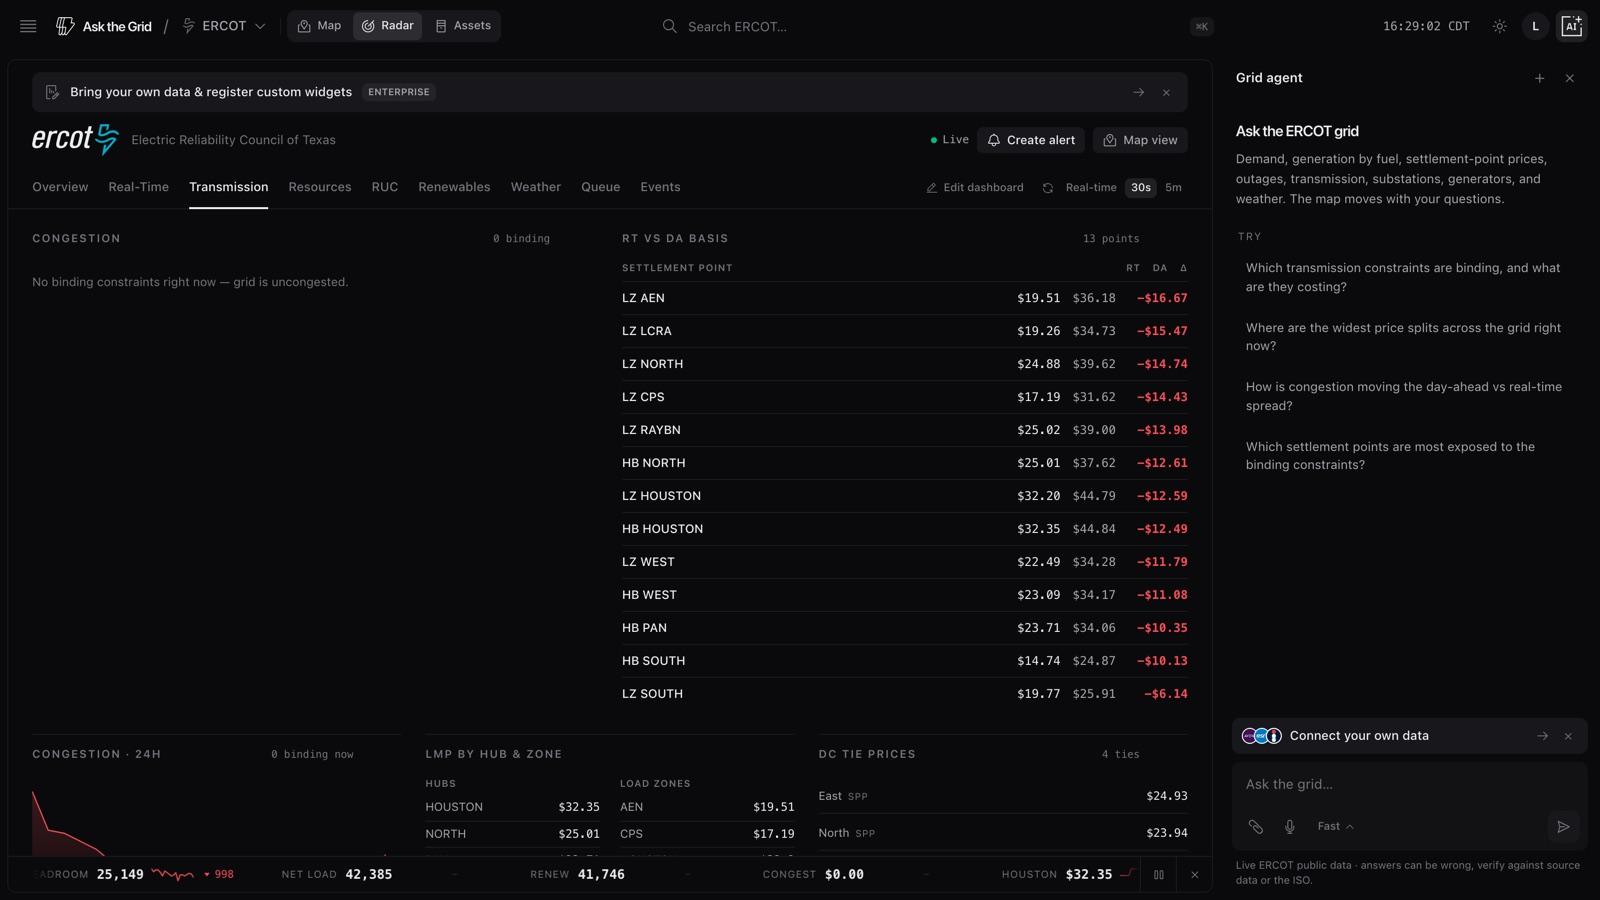The height and width of the screenshot is (900, 1600).
Task: Open the Real-Time dashboard tab
Action: (138, 187)
